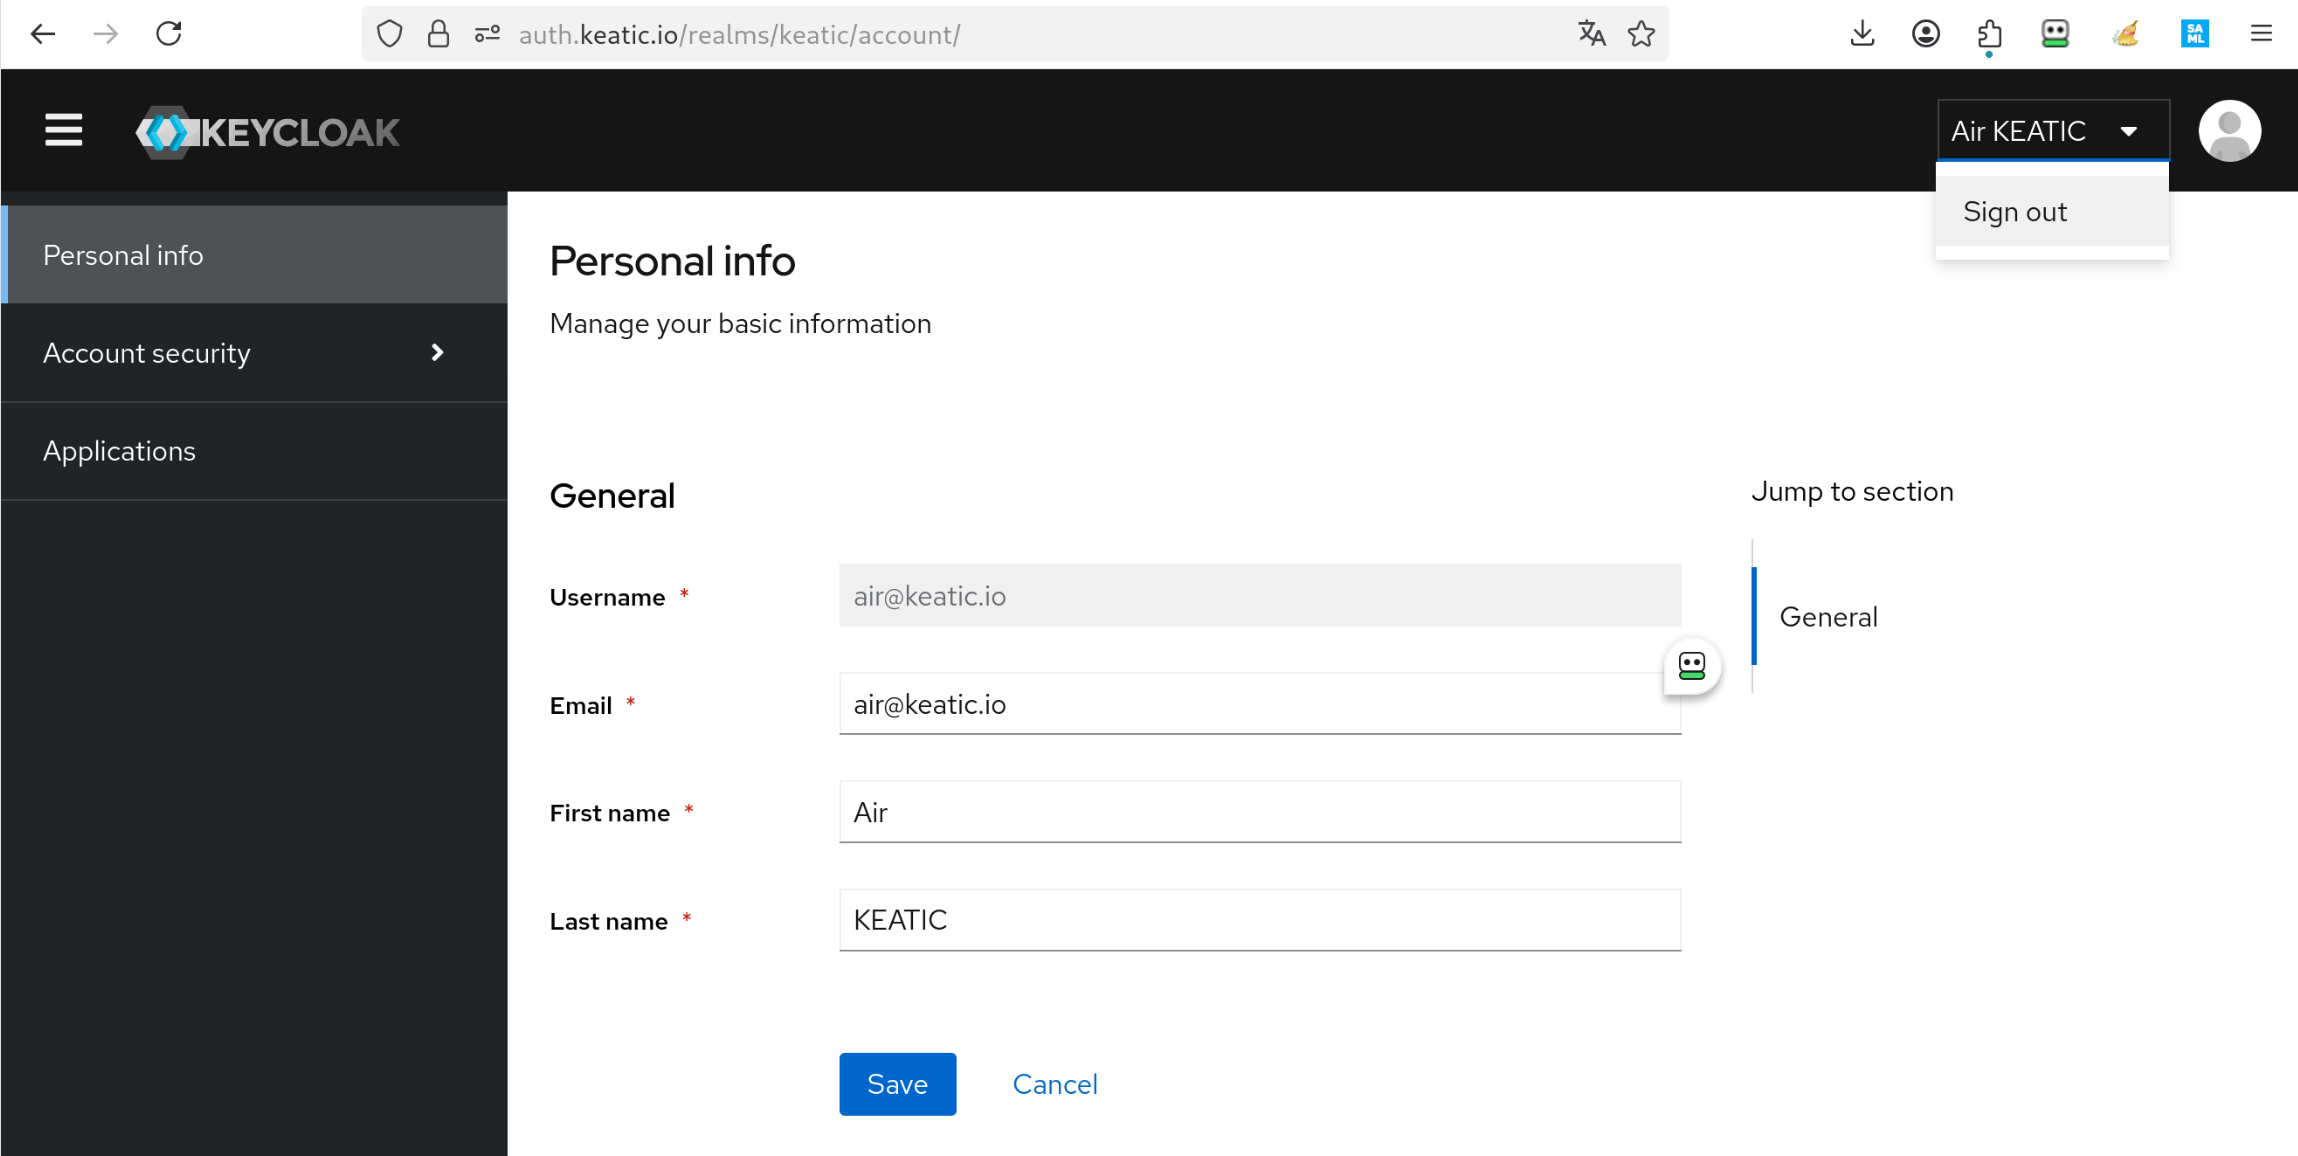Click the password manager icon near Email field
Image resolution: width=2298 pixels, height=1156 pixels.
[1691, 666]
